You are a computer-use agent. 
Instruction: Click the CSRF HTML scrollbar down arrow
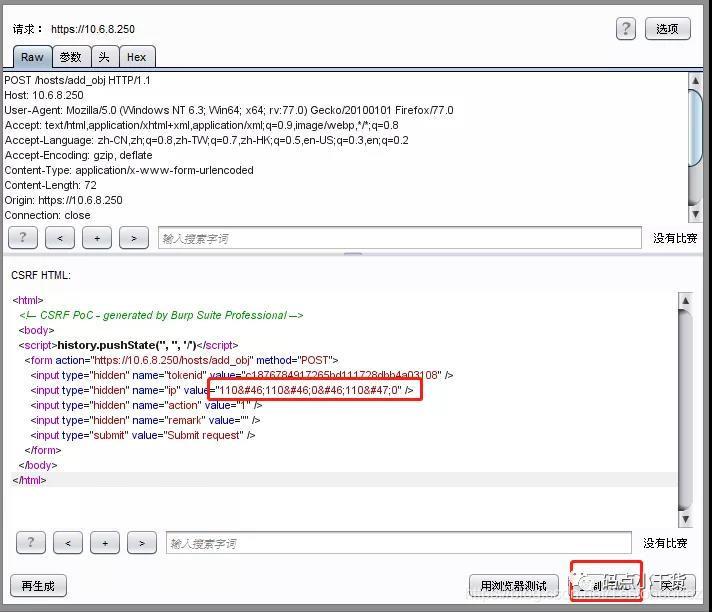click(686, 519)
